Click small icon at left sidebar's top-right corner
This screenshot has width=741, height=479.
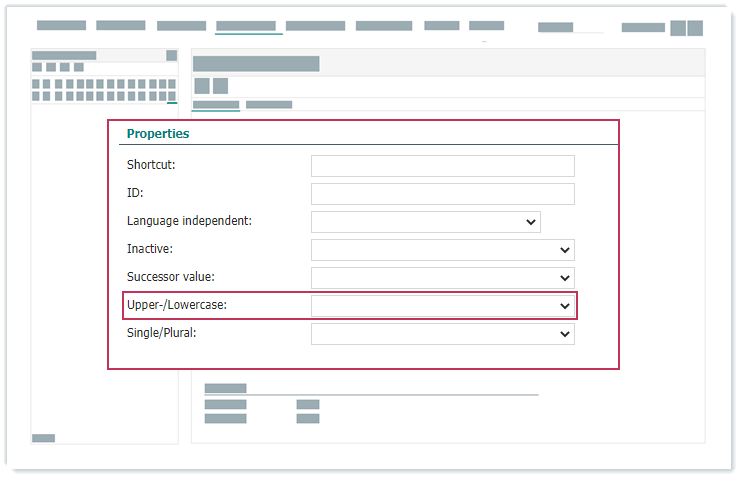click(172, 56)
